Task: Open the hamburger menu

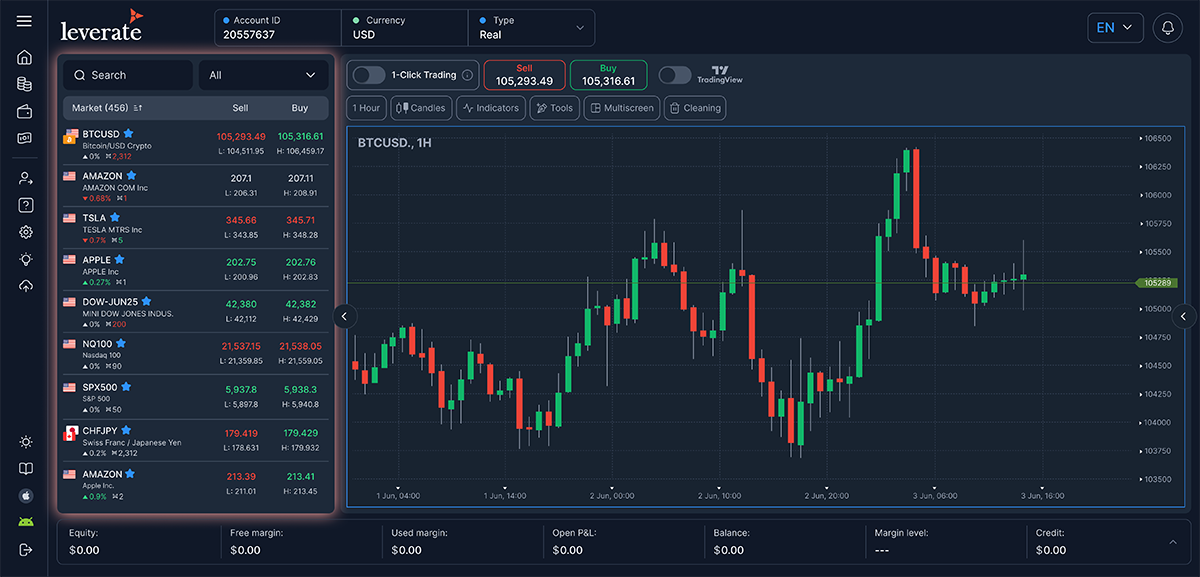Action: 25,21
